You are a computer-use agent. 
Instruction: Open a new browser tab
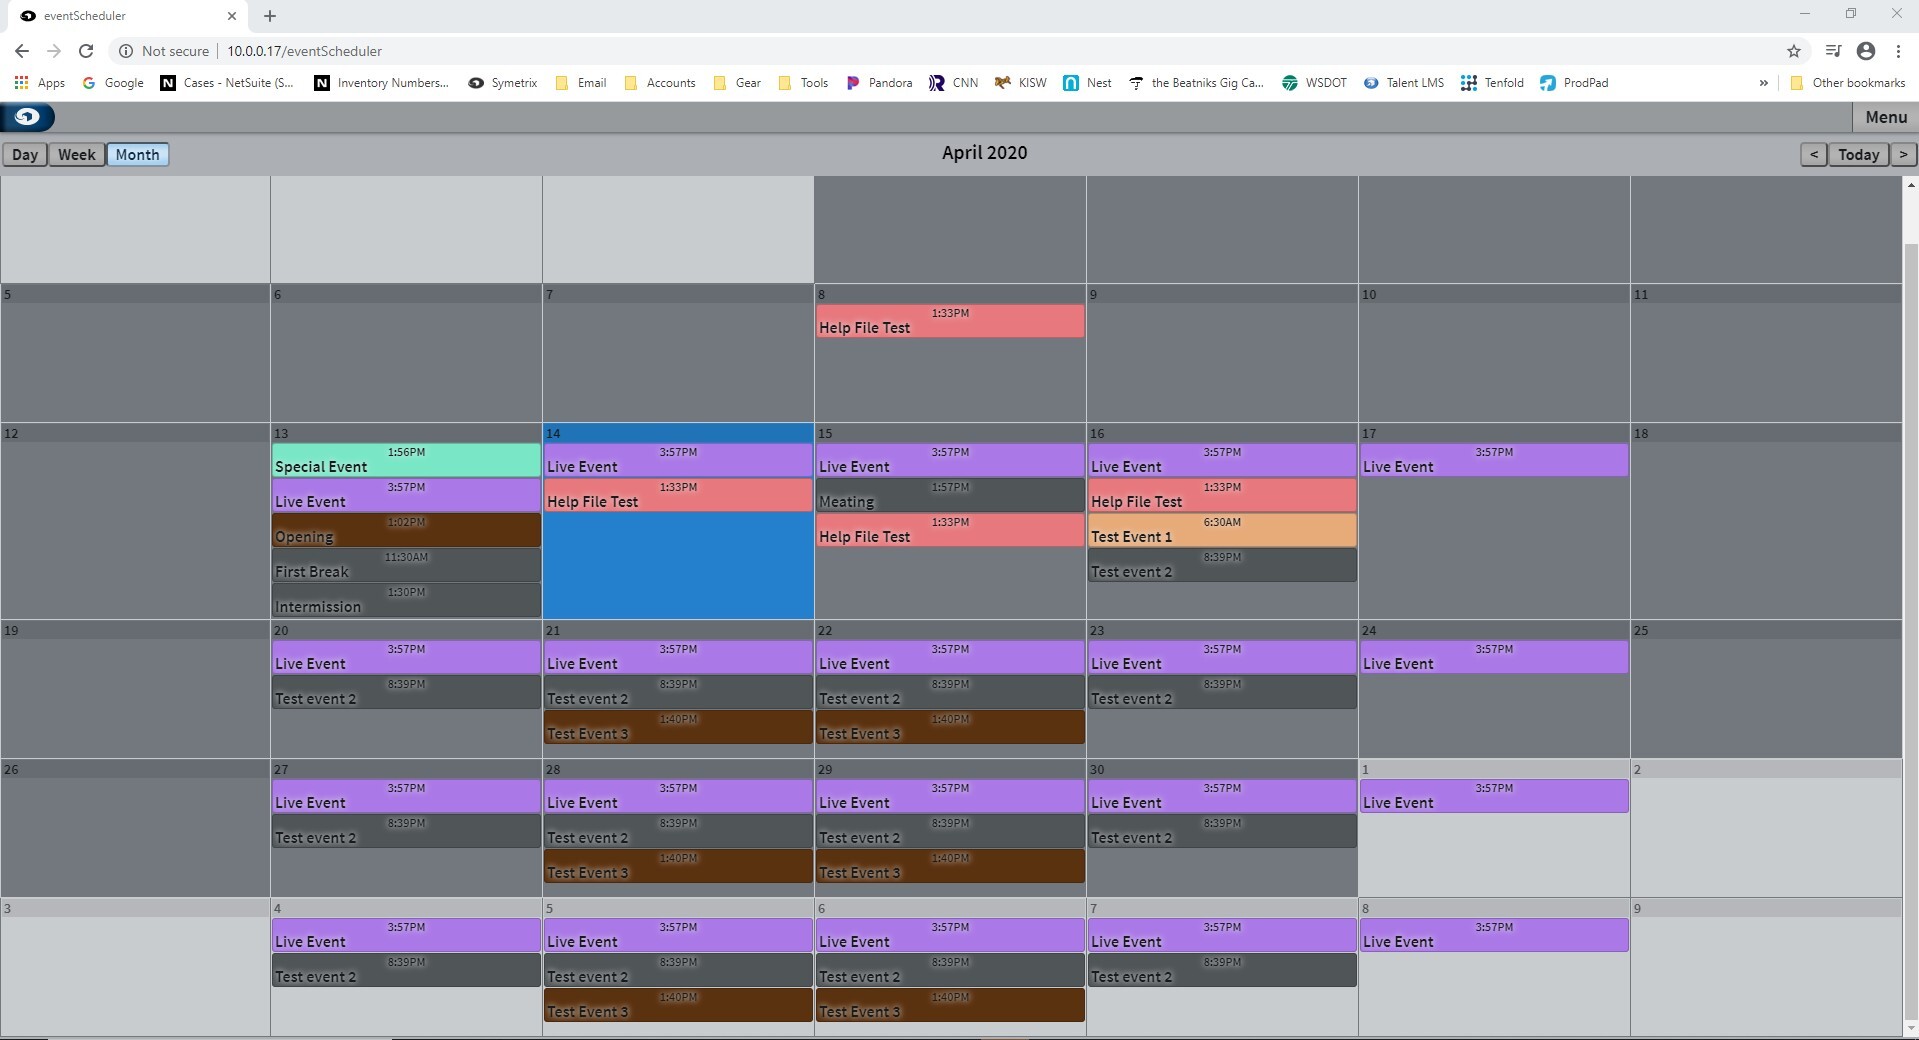270,16
